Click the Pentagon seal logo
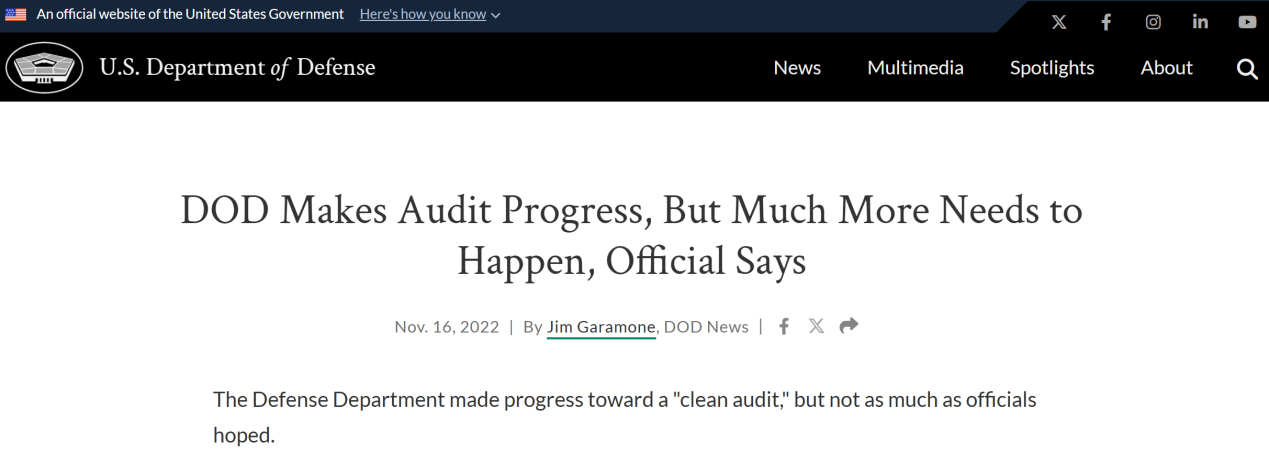The width and height of the screenshot is (1269, 475). point(45,68)
